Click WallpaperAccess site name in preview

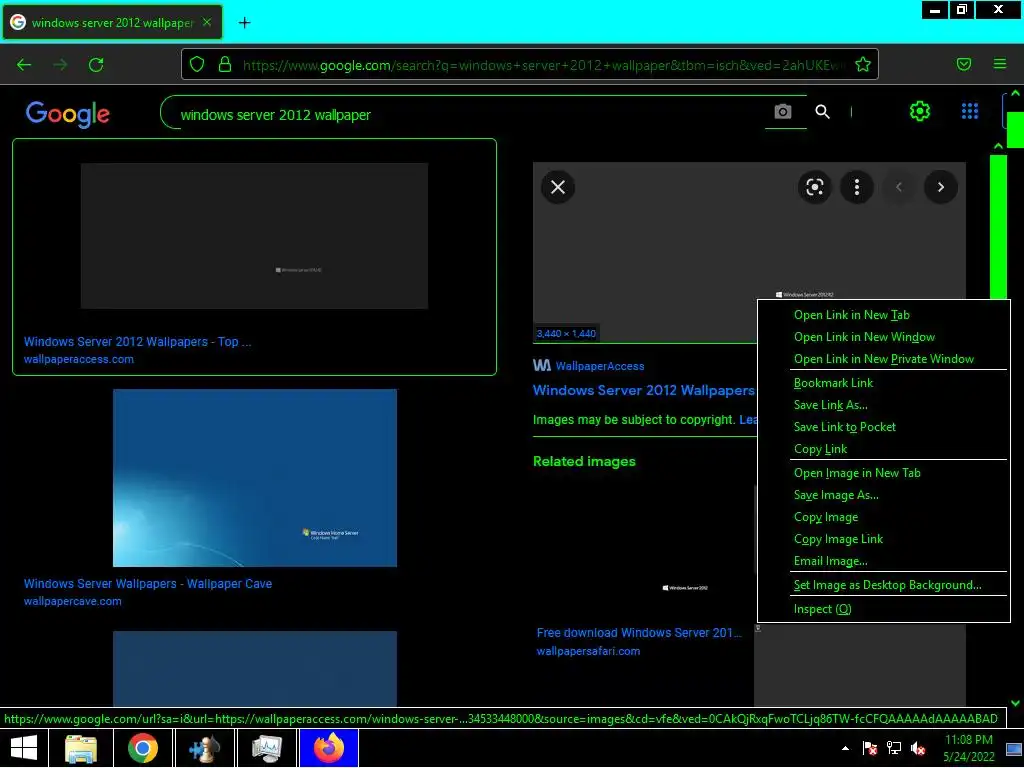[600, 366]
